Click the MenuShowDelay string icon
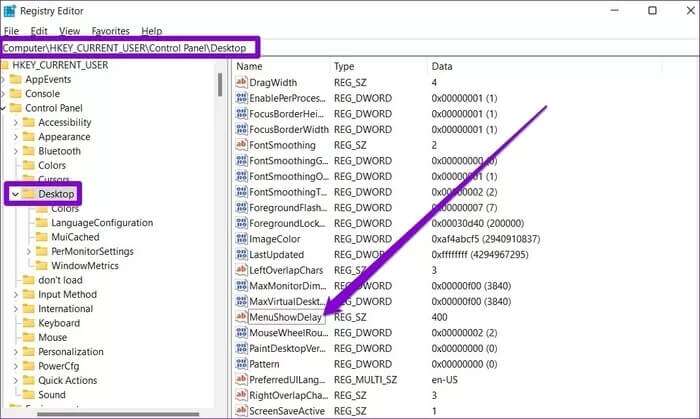Image resolution: width=700 pixels, height=419 pixels. point(241,317)
